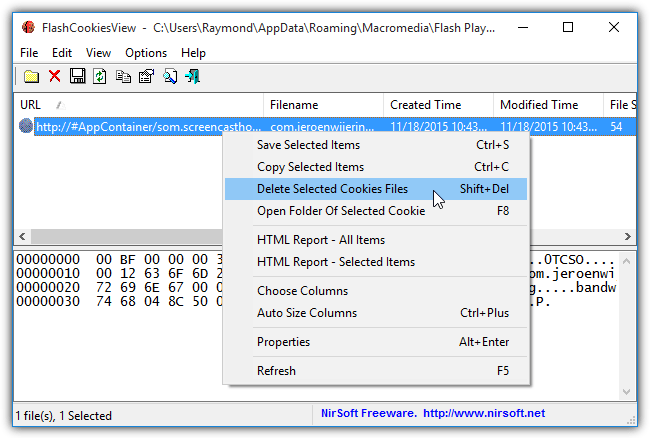Choose Refresh in context menu

point(376,370)
